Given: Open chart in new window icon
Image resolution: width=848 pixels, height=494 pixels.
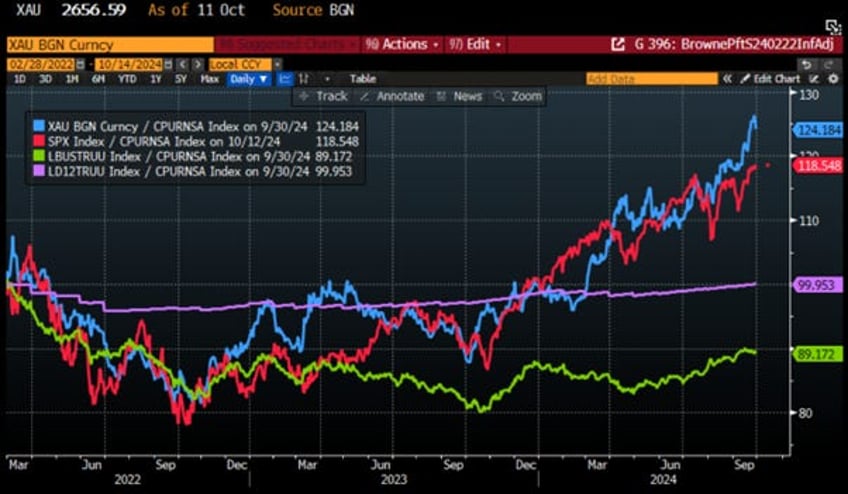Looking at the screenshot, I should click(x=618, y=44).
